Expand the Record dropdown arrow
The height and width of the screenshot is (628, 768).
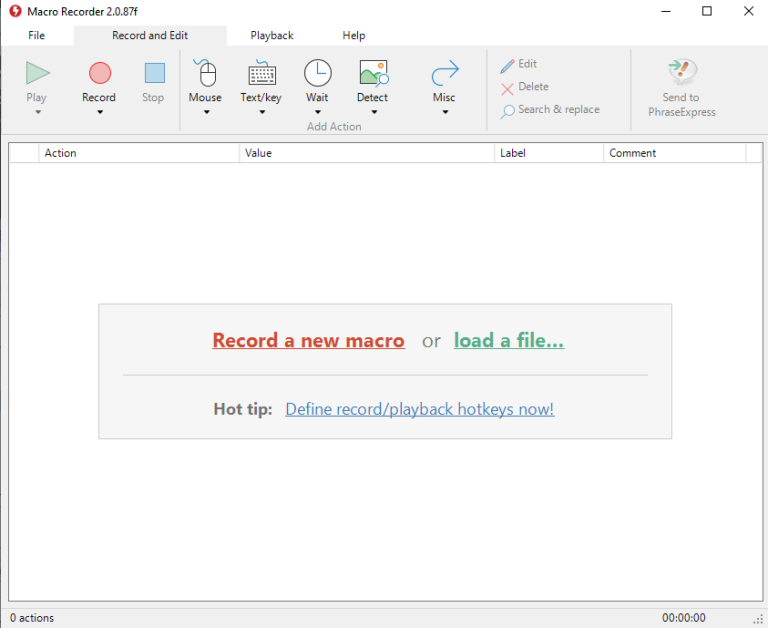pyautogui.click(x=100, y=112)
